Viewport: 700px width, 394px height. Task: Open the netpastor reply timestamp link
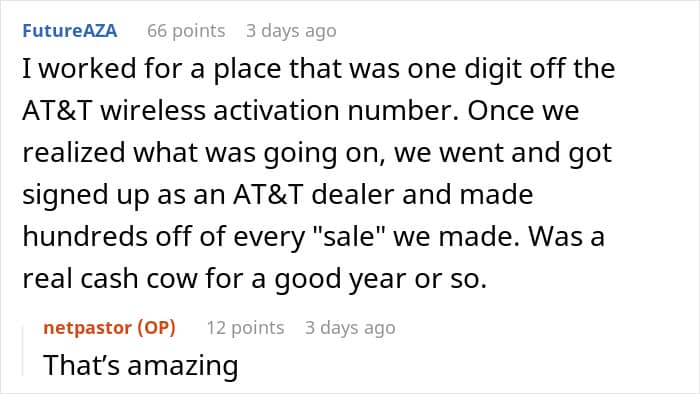pyautogui.click(x=350, y=328)
